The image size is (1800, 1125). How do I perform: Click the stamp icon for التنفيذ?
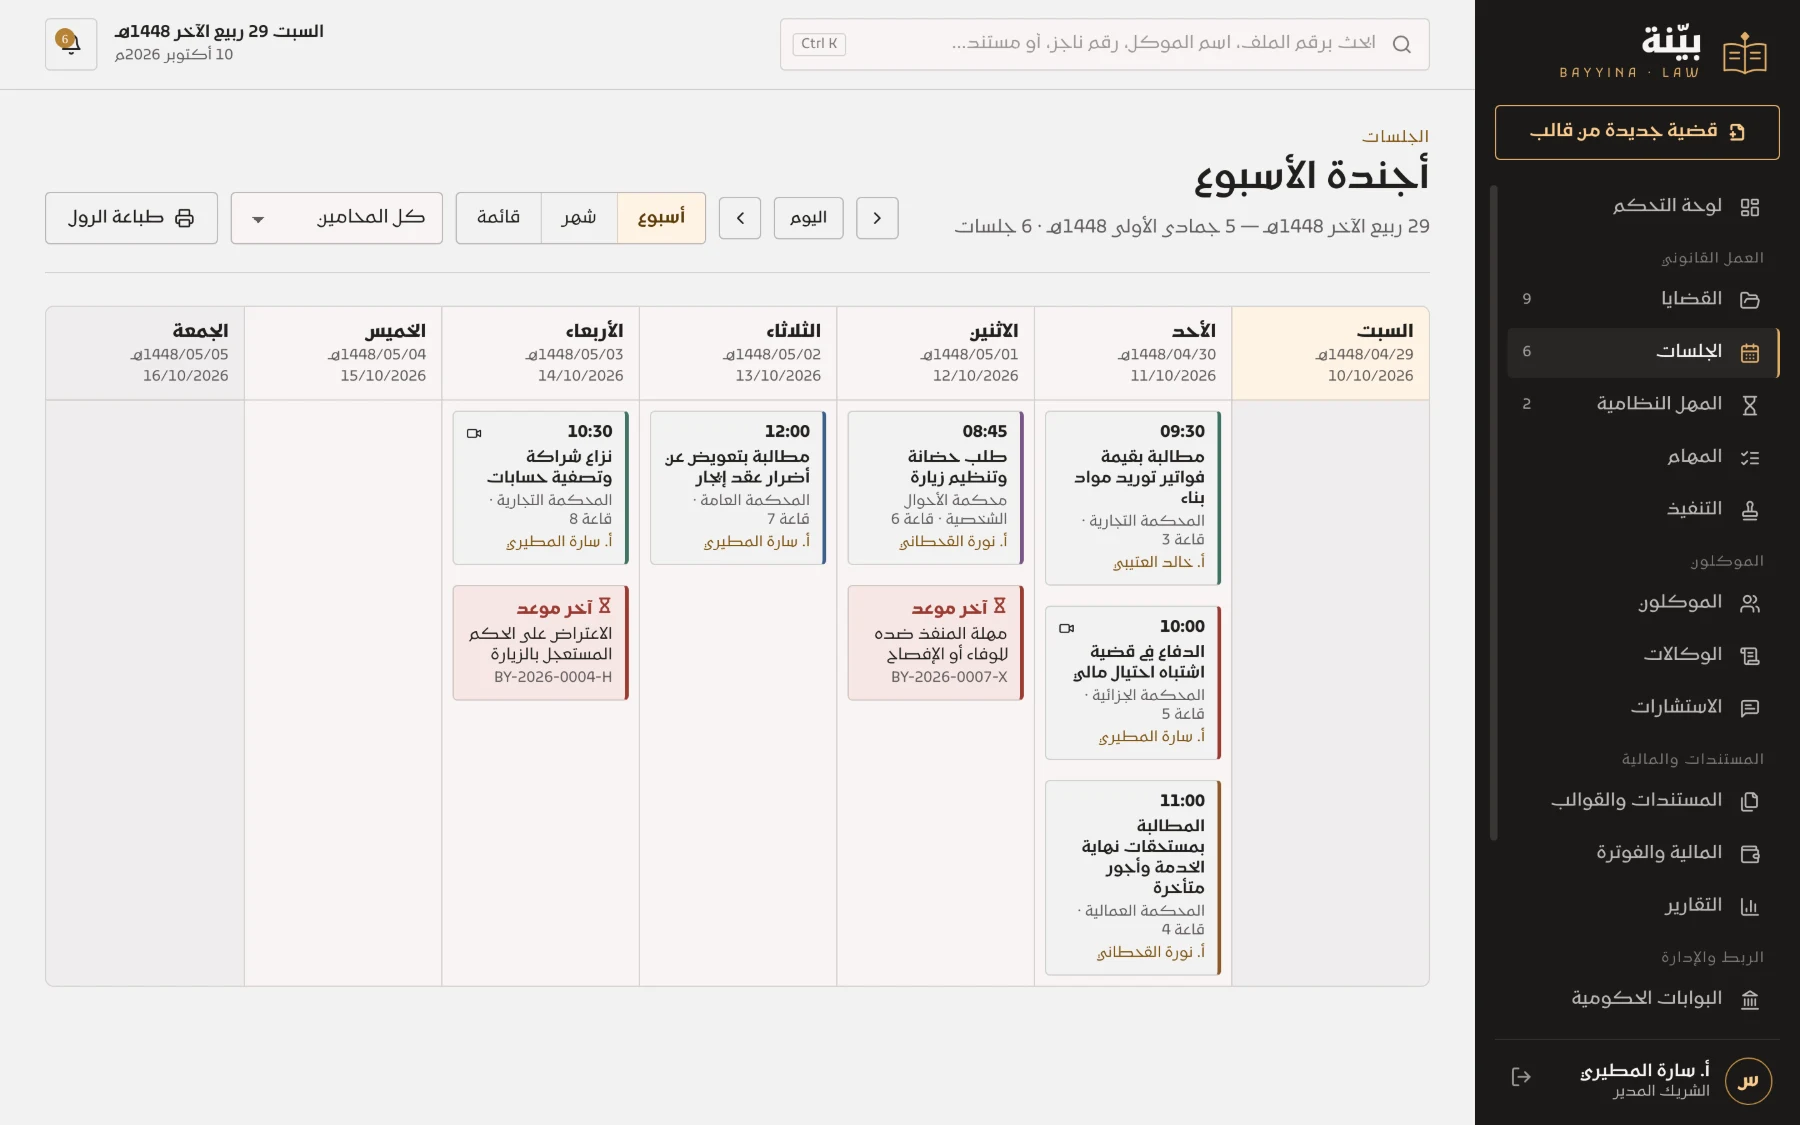click(1749, 510)
